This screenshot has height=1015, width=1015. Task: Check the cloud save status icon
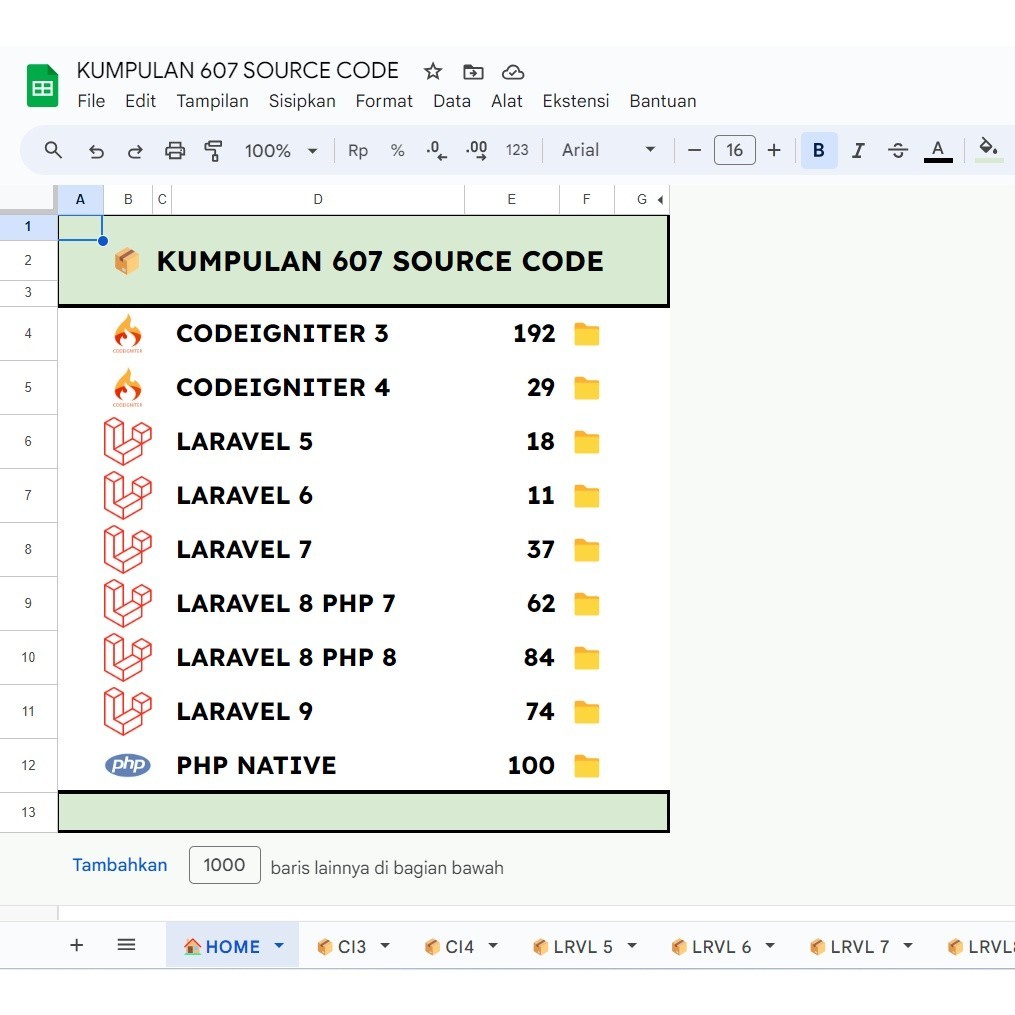(x=513, y=72)
